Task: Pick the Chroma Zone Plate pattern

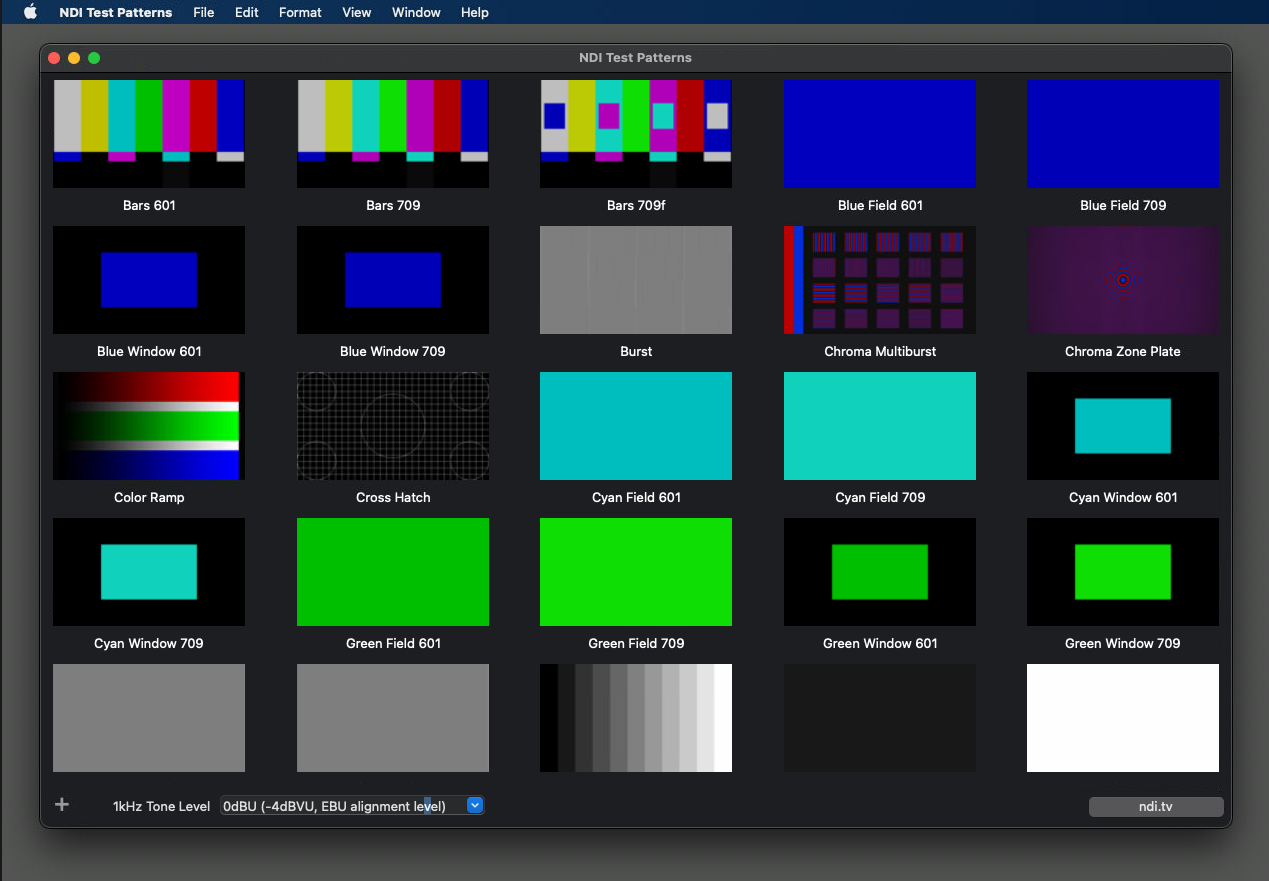Action: [1122, 280]
